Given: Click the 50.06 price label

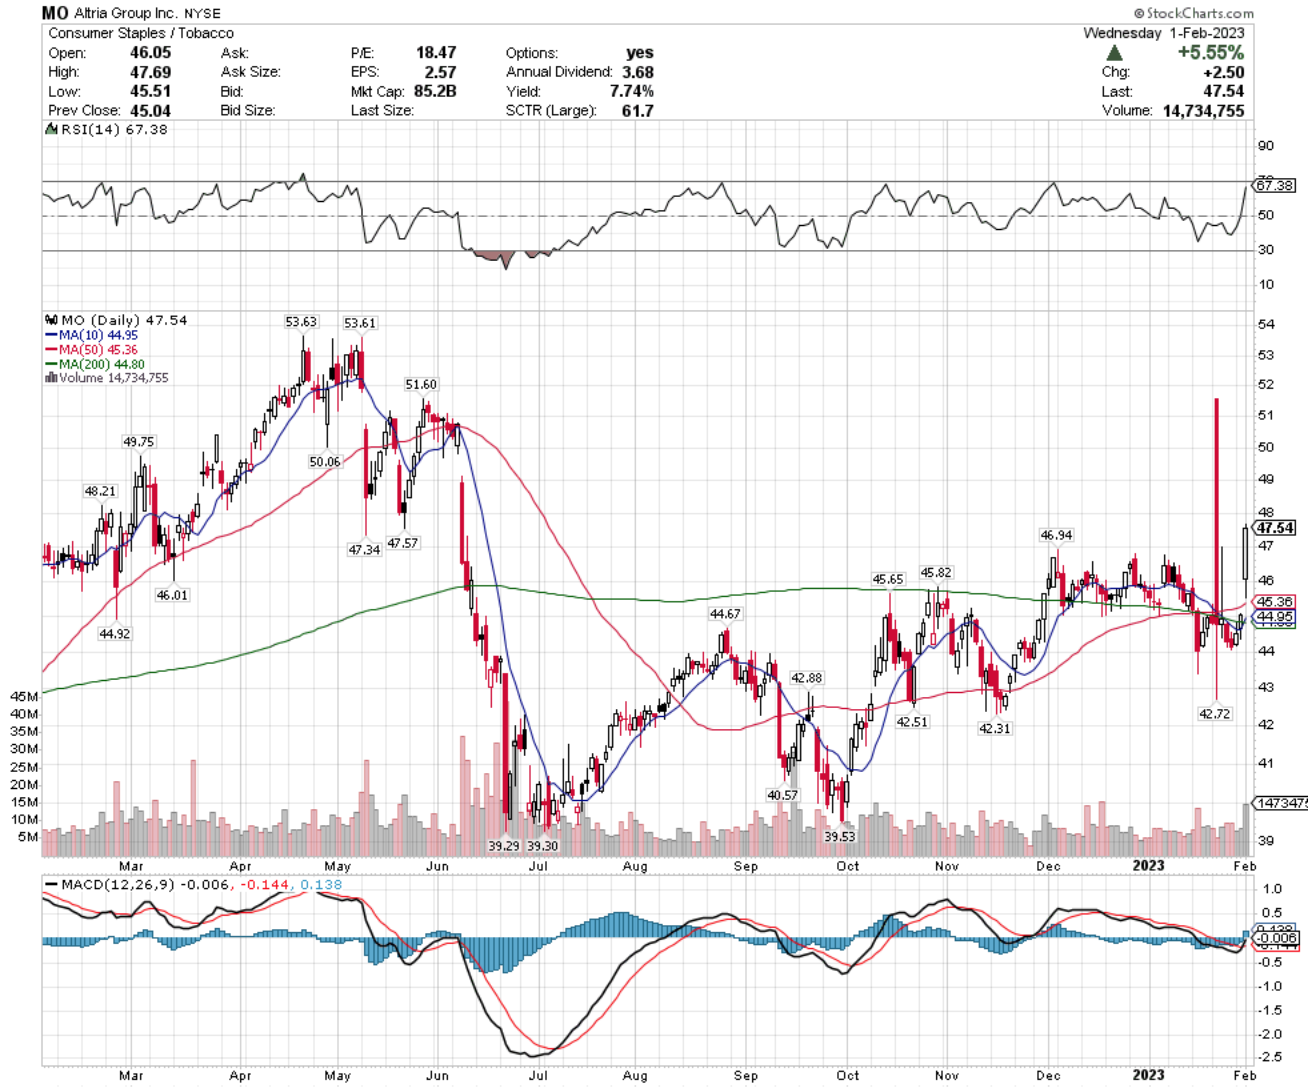Looking at the screenshot, I should pyautogui.click(x=325, y=461).
